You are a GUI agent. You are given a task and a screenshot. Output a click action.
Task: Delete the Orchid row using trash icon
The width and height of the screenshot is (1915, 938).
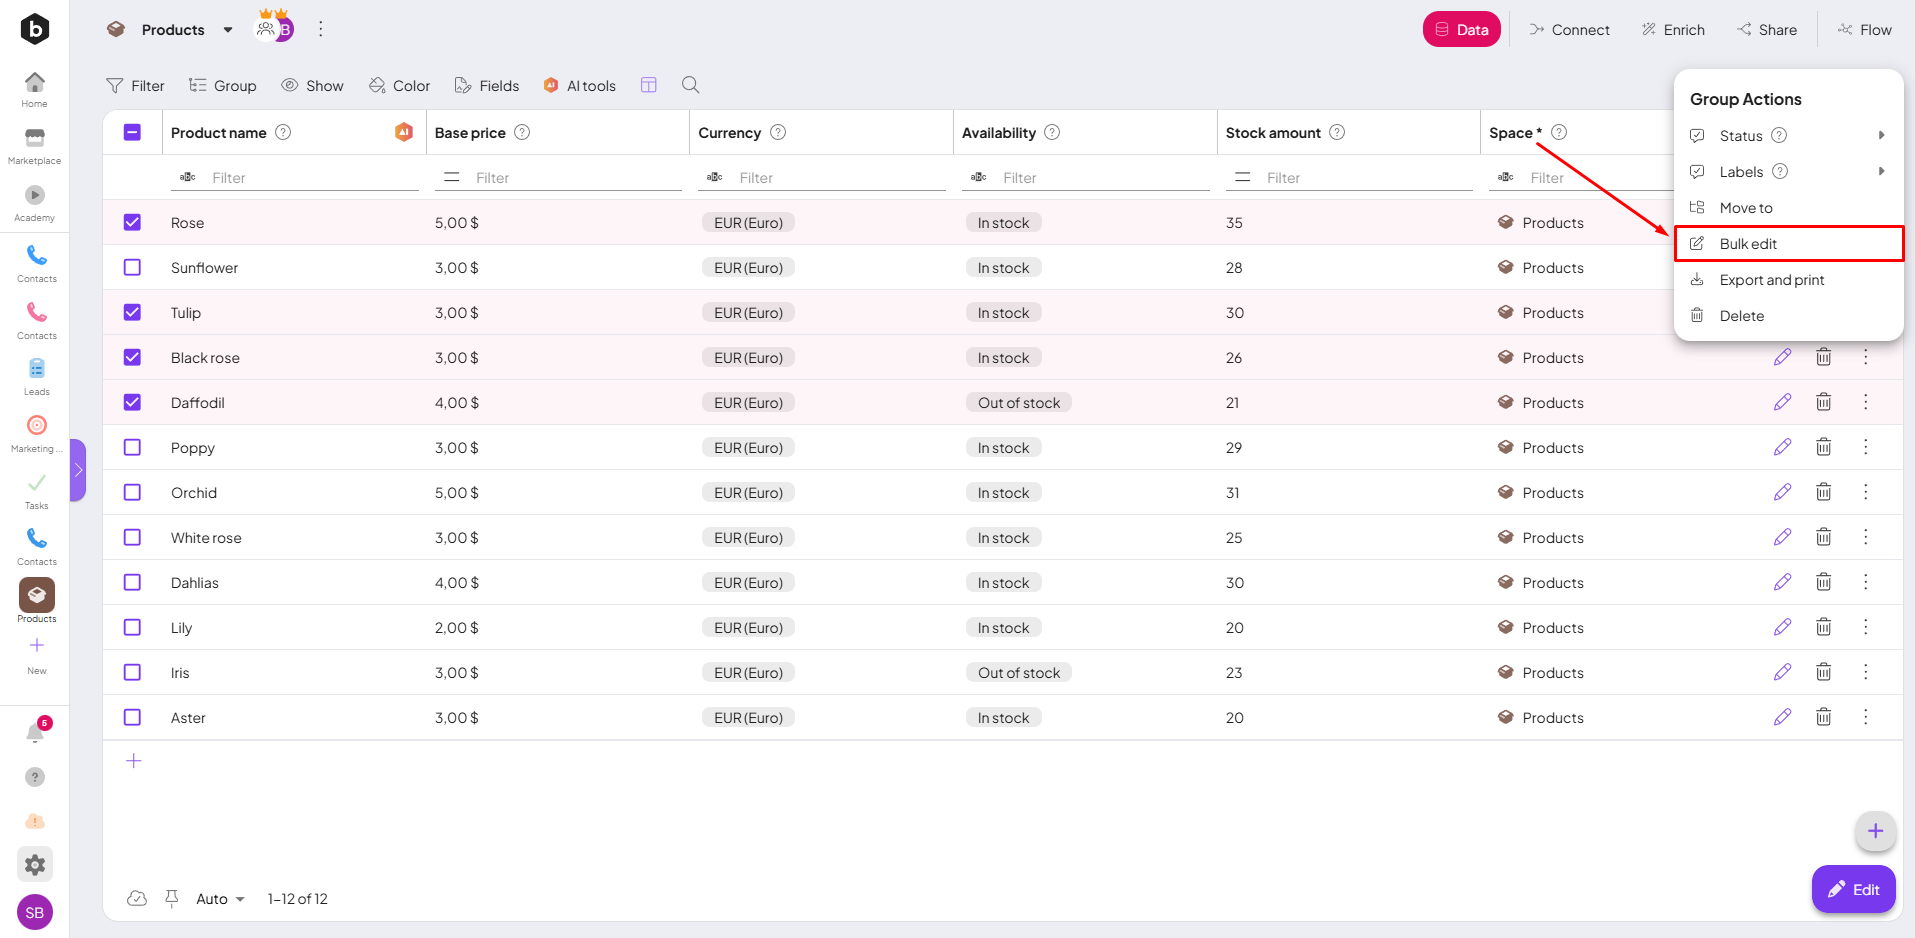pos(1823,492)
